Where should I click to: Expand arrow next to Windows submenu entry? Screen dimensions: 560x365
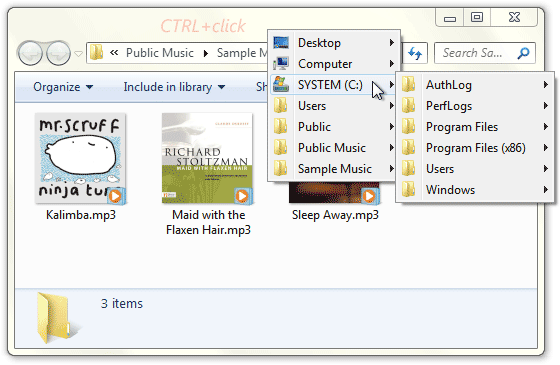coord(545,190)
